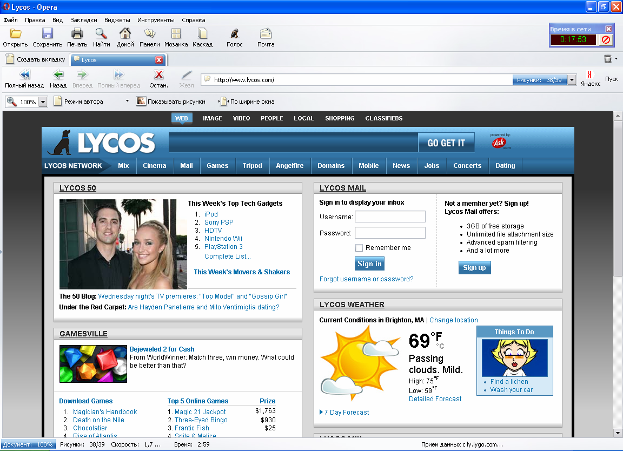Screen dimensions: 623x451
Task: Select the CLASSIFIEDS search tab
Action: (384, 118)
